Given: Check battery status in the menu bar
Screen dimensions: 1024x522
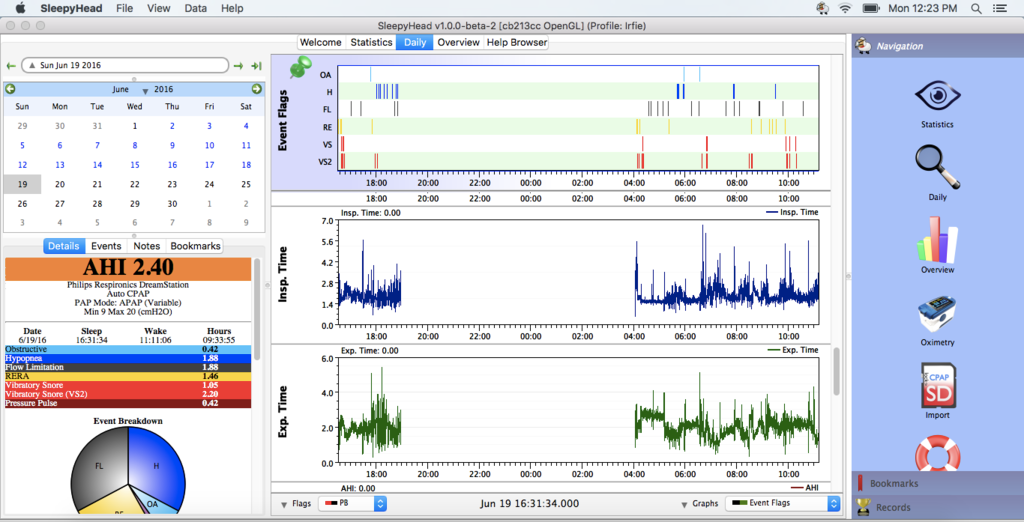Looking at the screenshot, I should [871, 8].
